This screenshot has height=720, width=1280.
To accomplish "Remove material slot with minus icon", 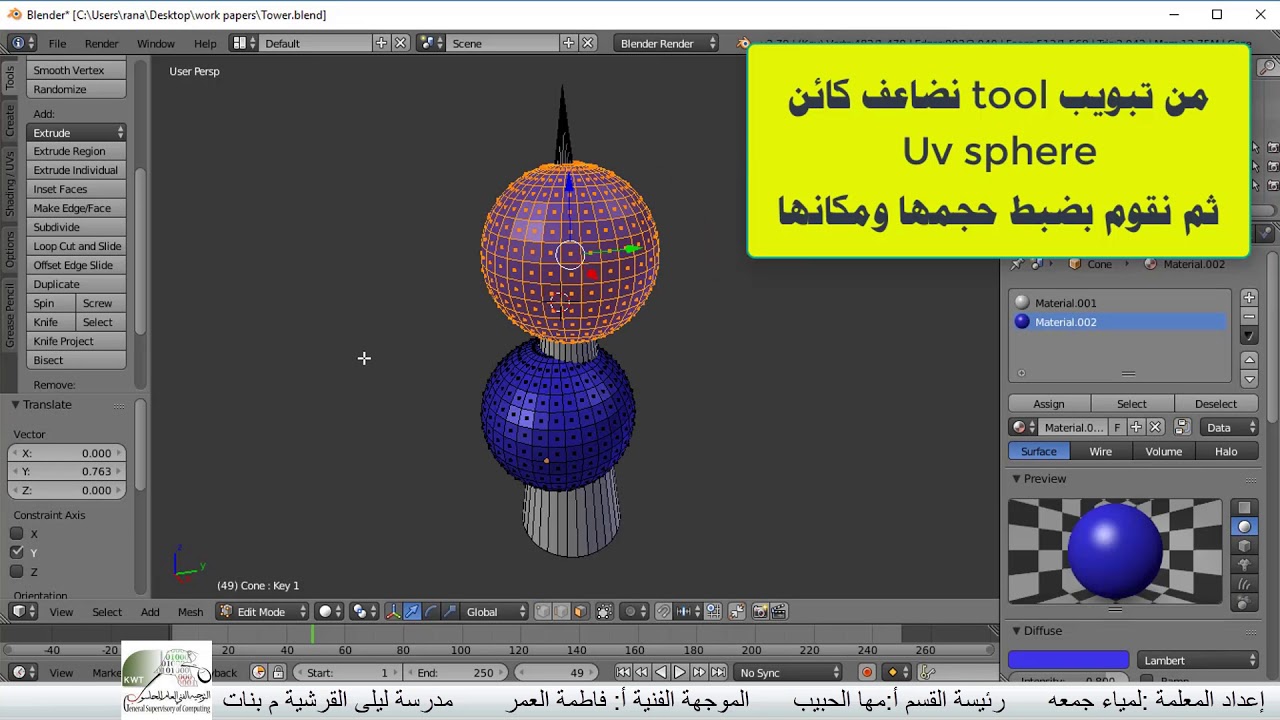I will [x=1249, y=317].
